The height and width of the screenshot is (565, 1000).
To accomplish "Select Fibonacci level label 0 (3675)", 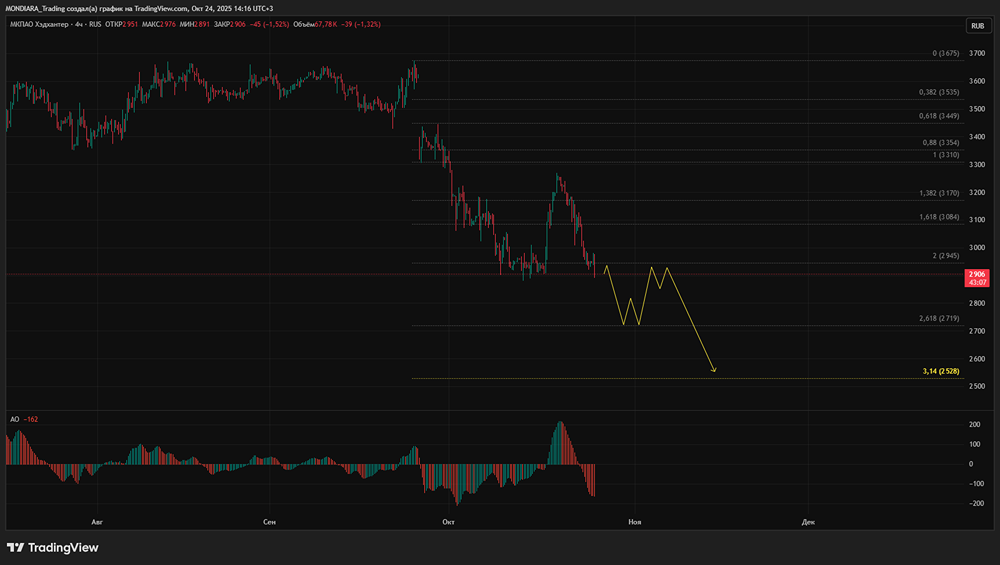I will click(x=945, y=54).
